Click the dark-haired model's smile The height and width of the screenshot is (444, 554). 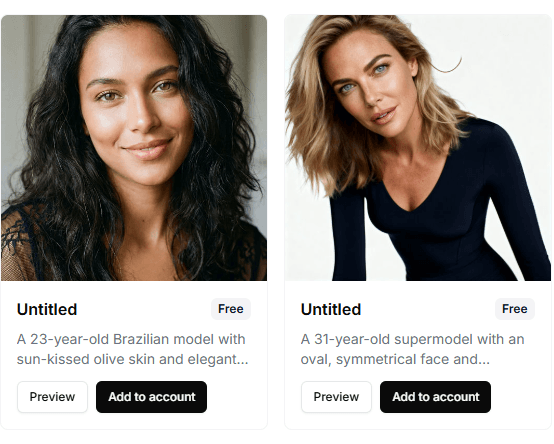click(x=148, y=147)
